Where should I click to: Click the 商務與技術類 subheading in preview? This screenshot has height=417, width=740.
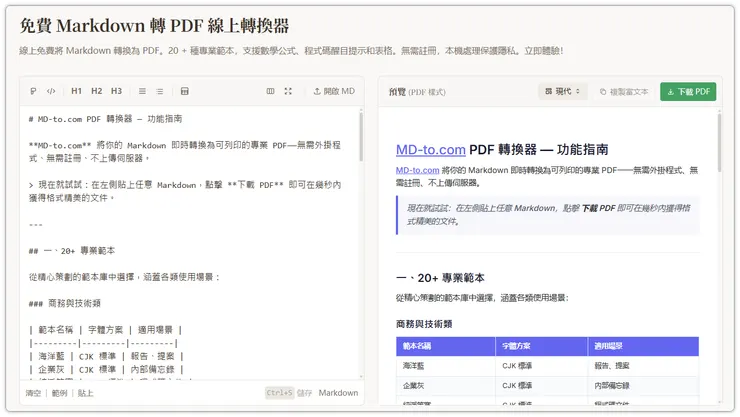[x=424, y=324]
